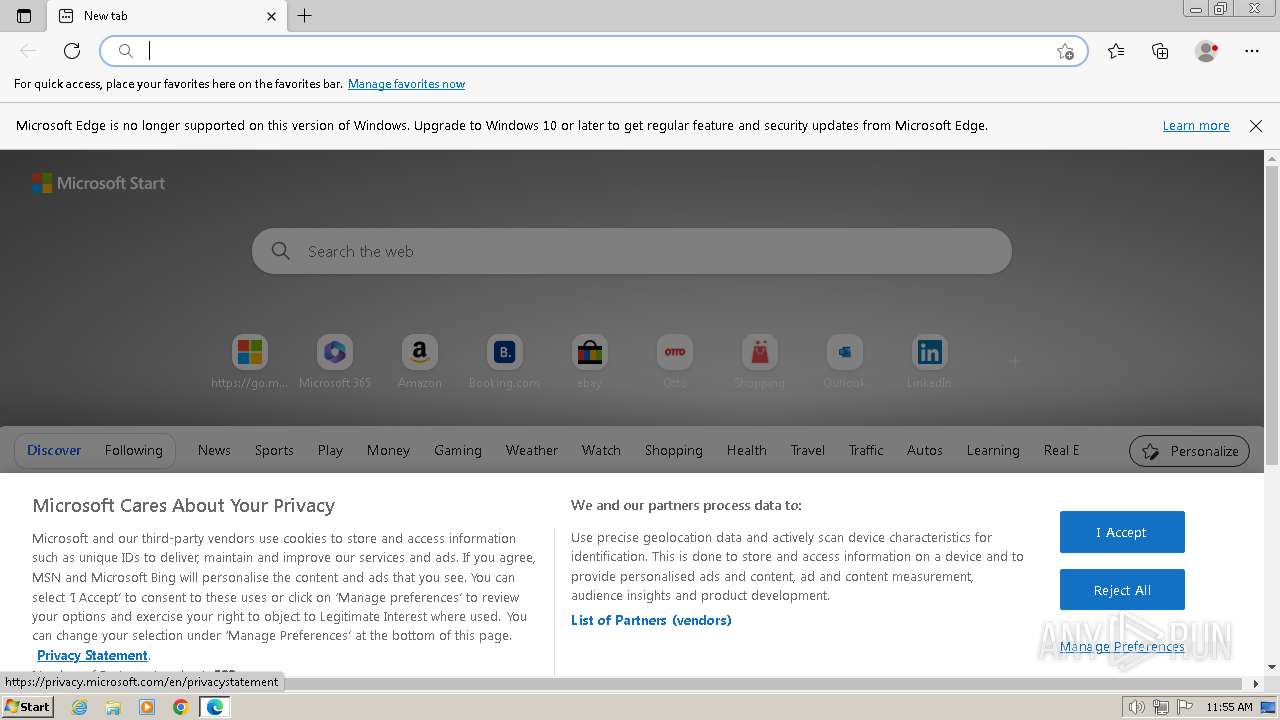Close the New tab tab

pyautogui.click(x=271, y=16)
